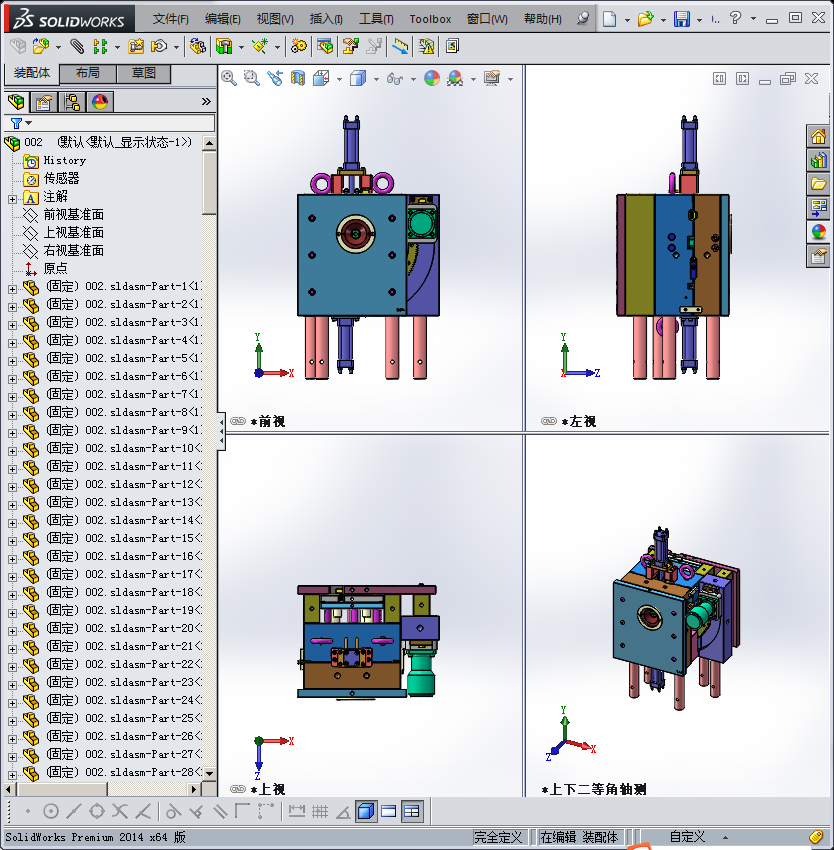The height and width of the screenshot is (850, 834).
Task: Click the Zoom to Area icon
Action: point(252,79)
